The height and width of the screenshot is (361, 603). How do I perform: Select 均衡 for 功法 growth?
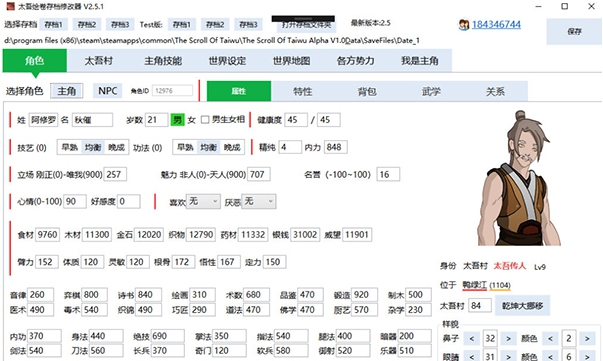[x=208, y=147]
